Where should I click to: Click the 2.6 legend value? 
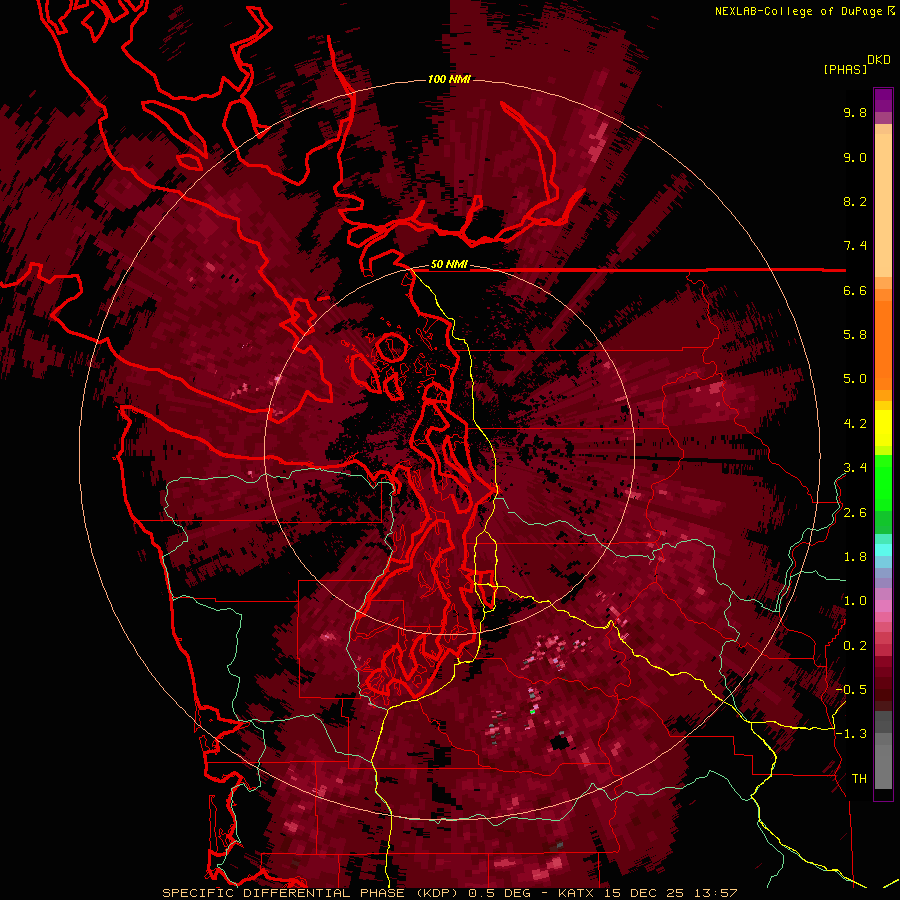(x=855, y=513)
